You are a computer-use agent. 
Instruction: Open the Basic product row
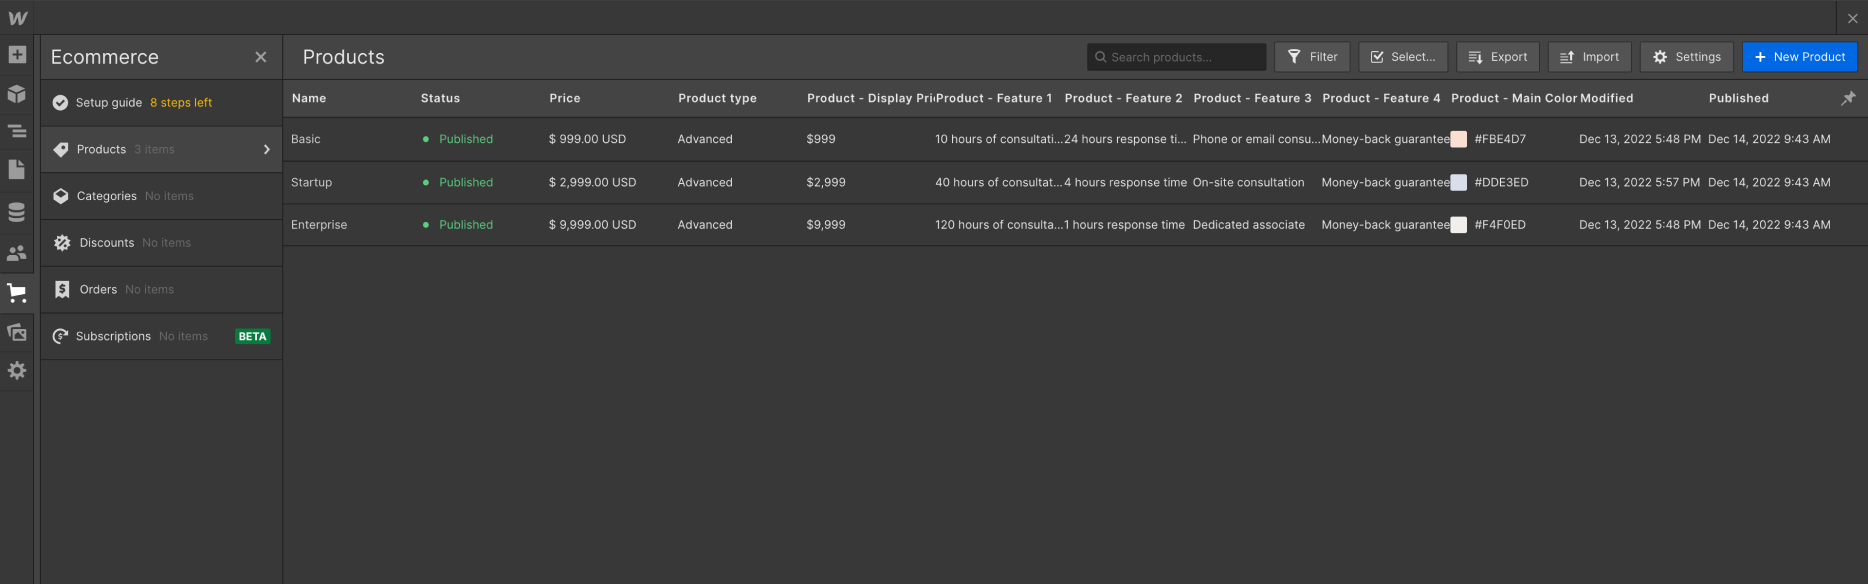(1075, 139)
